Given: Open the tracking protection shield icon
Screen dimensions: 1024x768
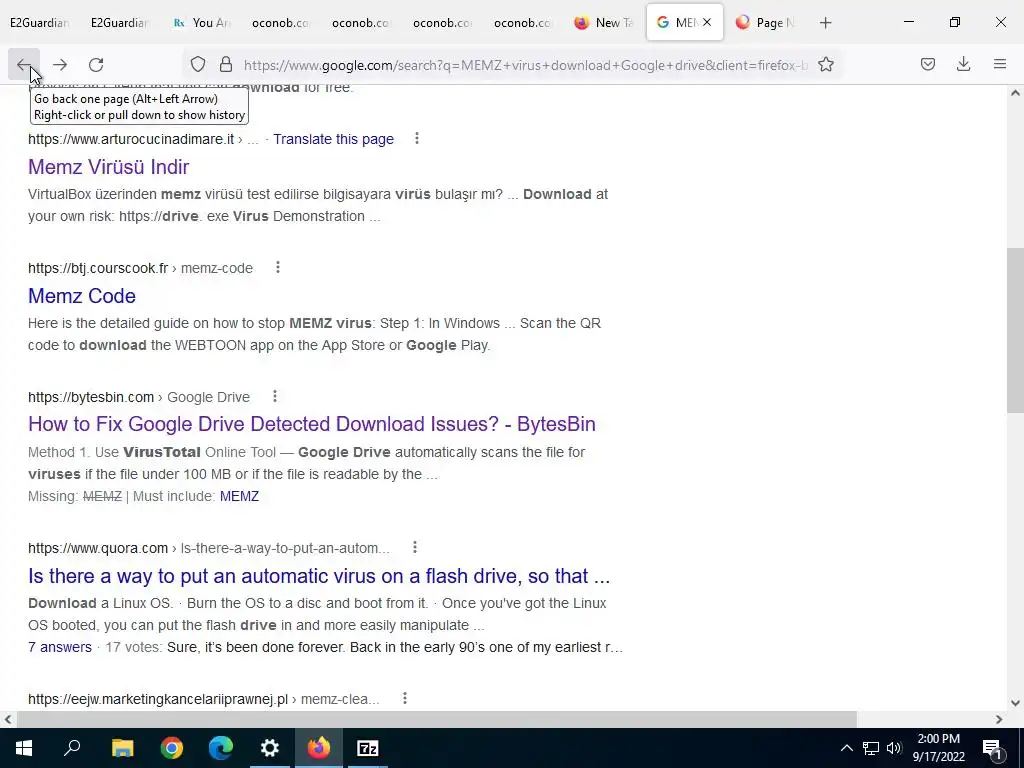Looking at the screenshot, I should click(198, 65).
